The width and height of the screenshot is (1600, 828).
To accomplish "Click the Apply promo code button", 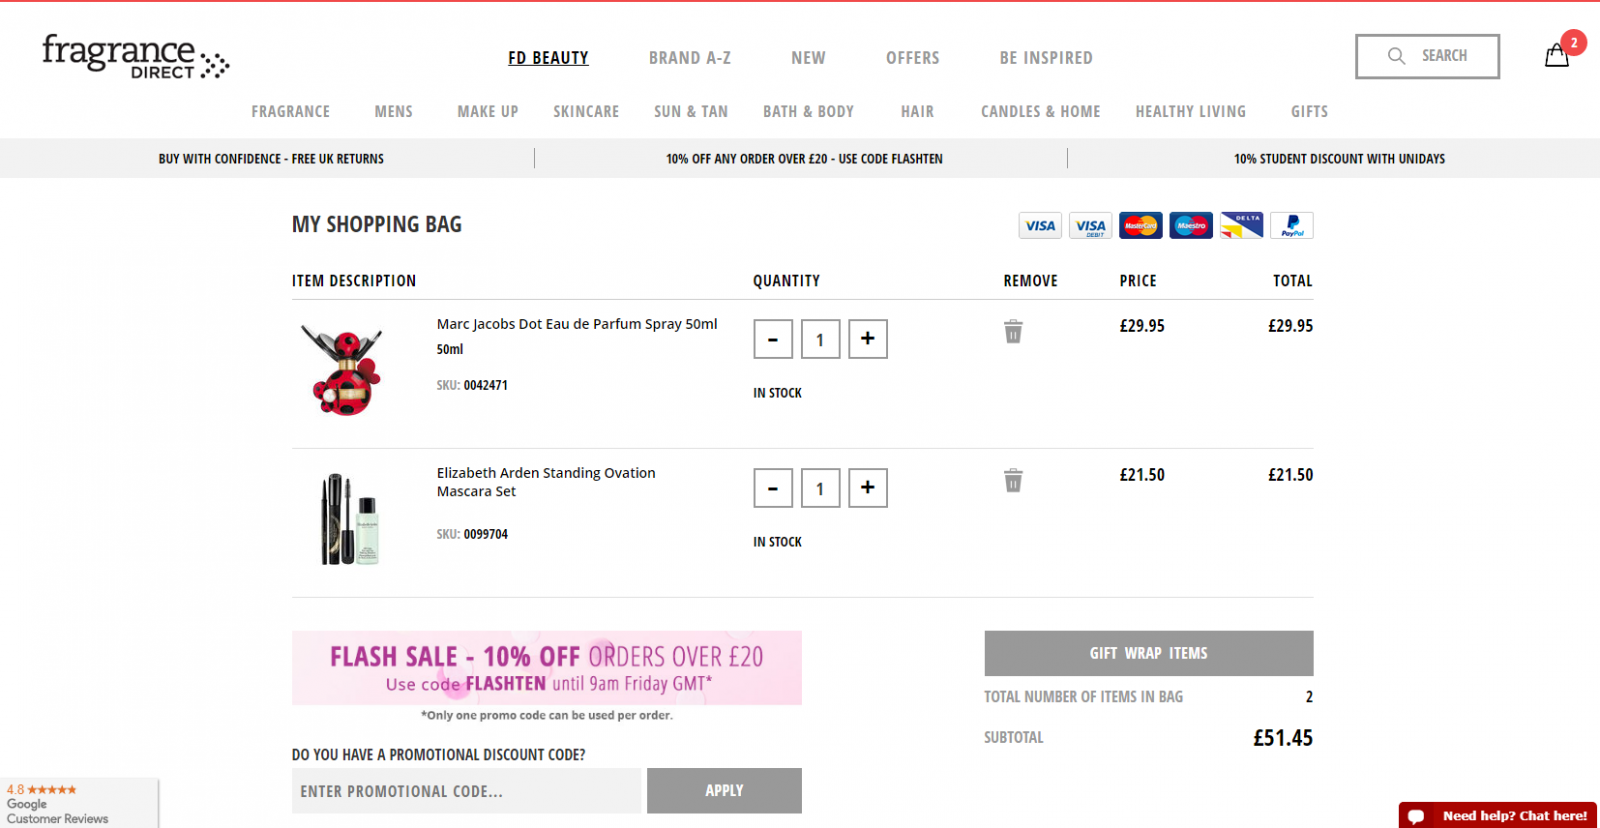I will [724, 790].
